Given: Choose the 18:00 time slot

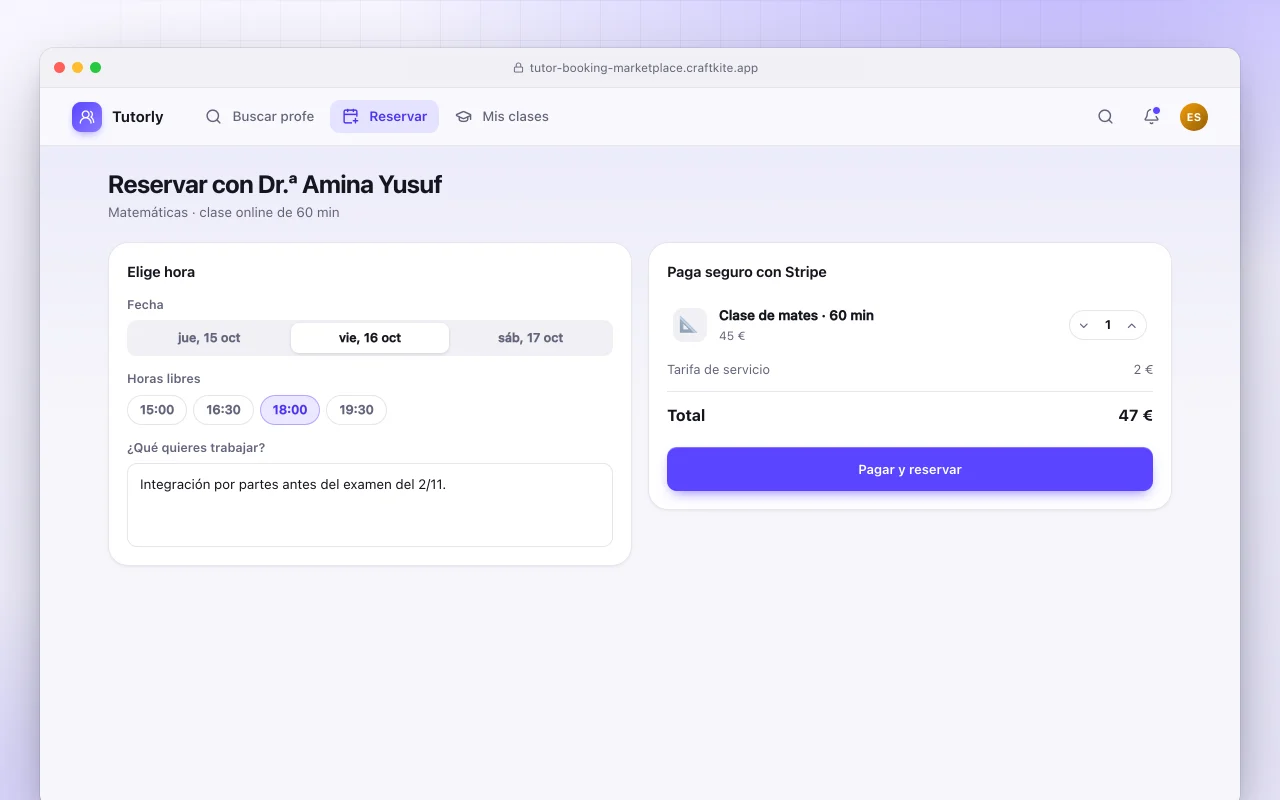Looking at the screenshot, I should (290, 410).
